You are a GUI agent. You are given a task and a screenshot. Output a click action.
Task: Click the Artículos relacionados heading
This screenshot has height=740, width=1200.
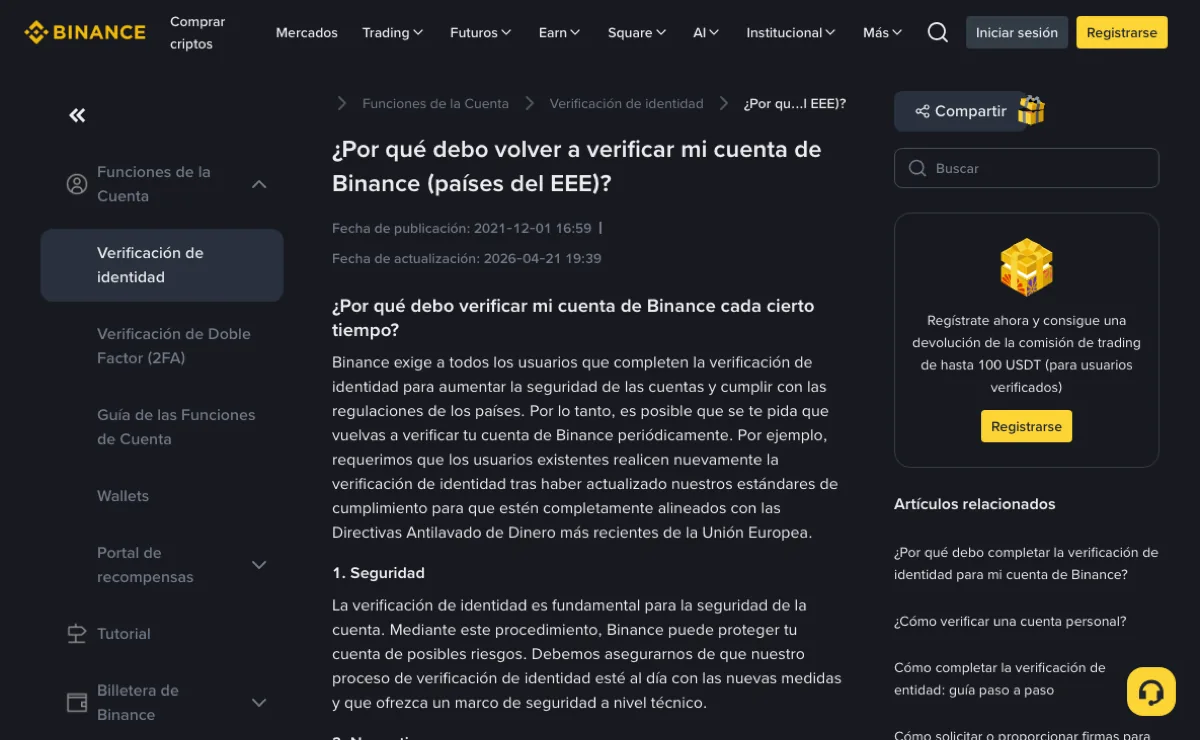coord(974,504)
